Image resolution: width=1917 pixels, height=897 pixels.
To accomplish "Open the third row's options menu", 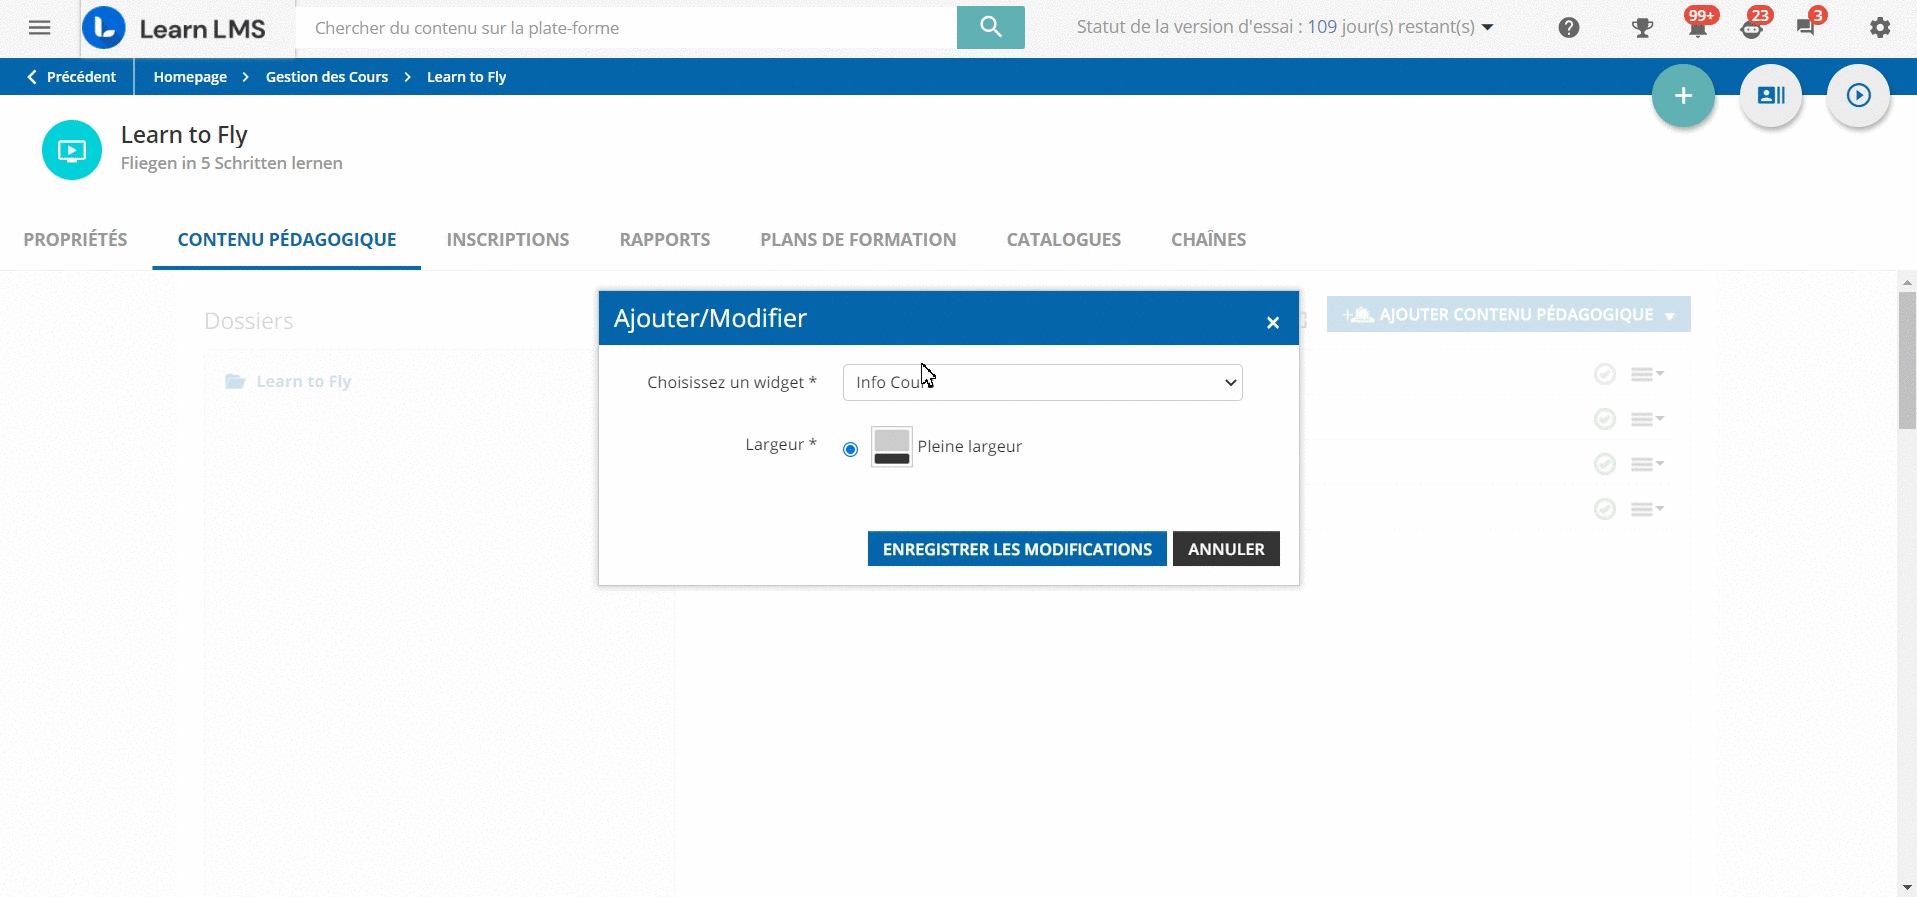I will [1646, 464].
